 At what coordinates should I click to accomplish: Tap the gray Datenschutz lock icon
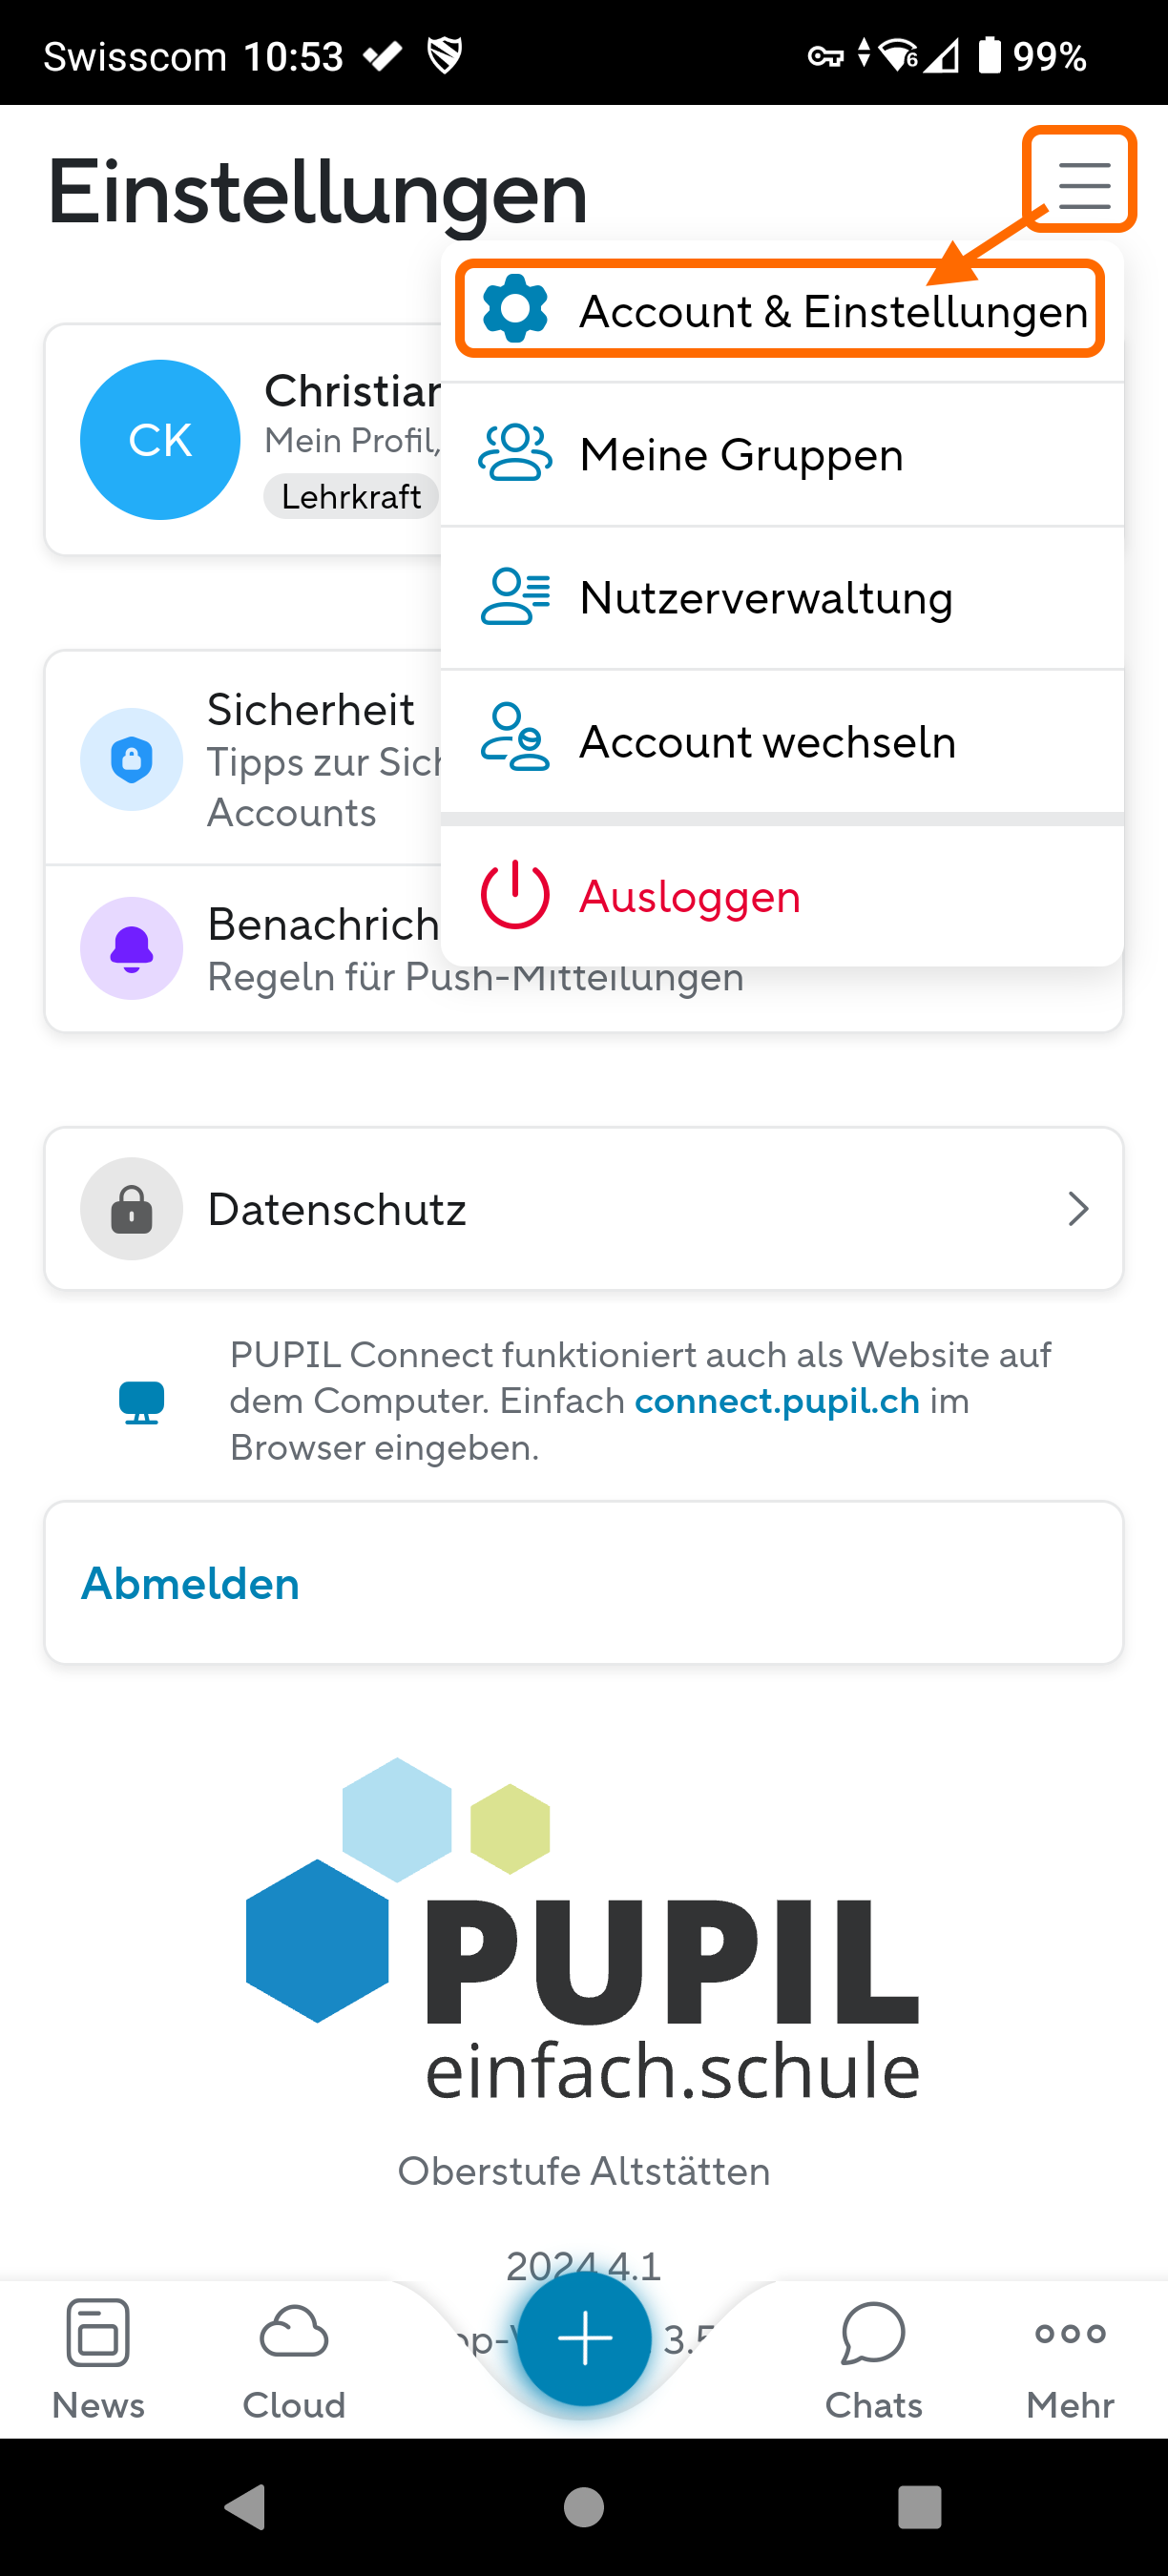[131, 1209]
